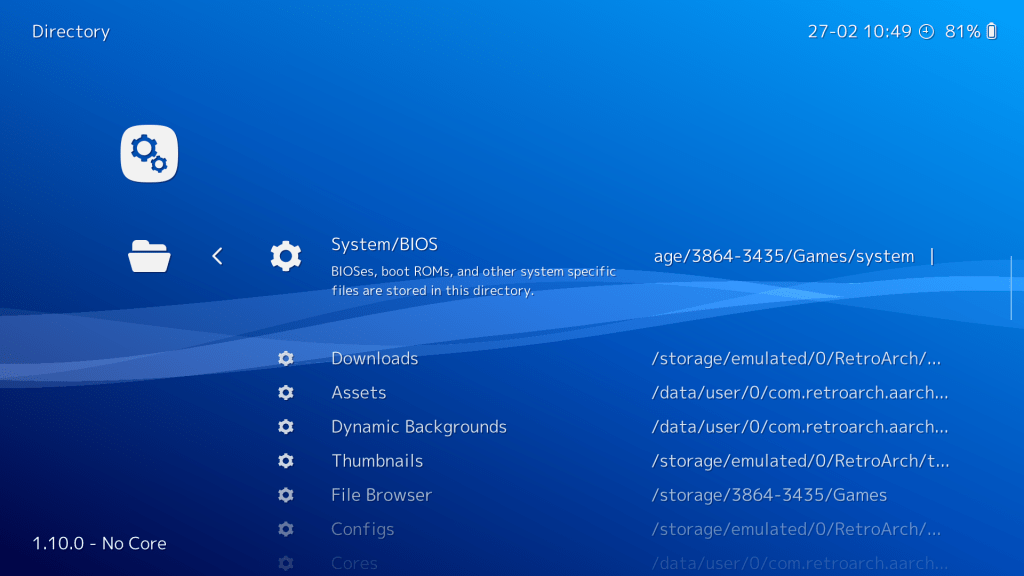
Task: Click the folder icon in the sidebar
Action: pyautogui.click(x=148, y=256)
